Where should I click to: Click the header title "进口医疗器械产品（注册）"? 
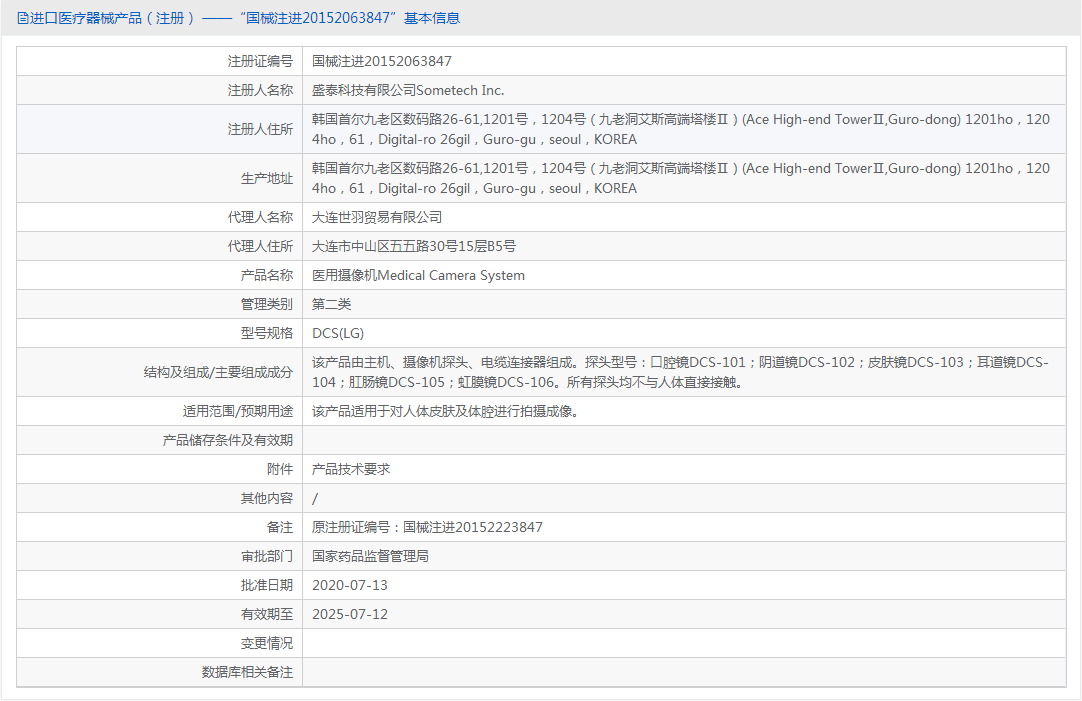[x=112, y=19]
